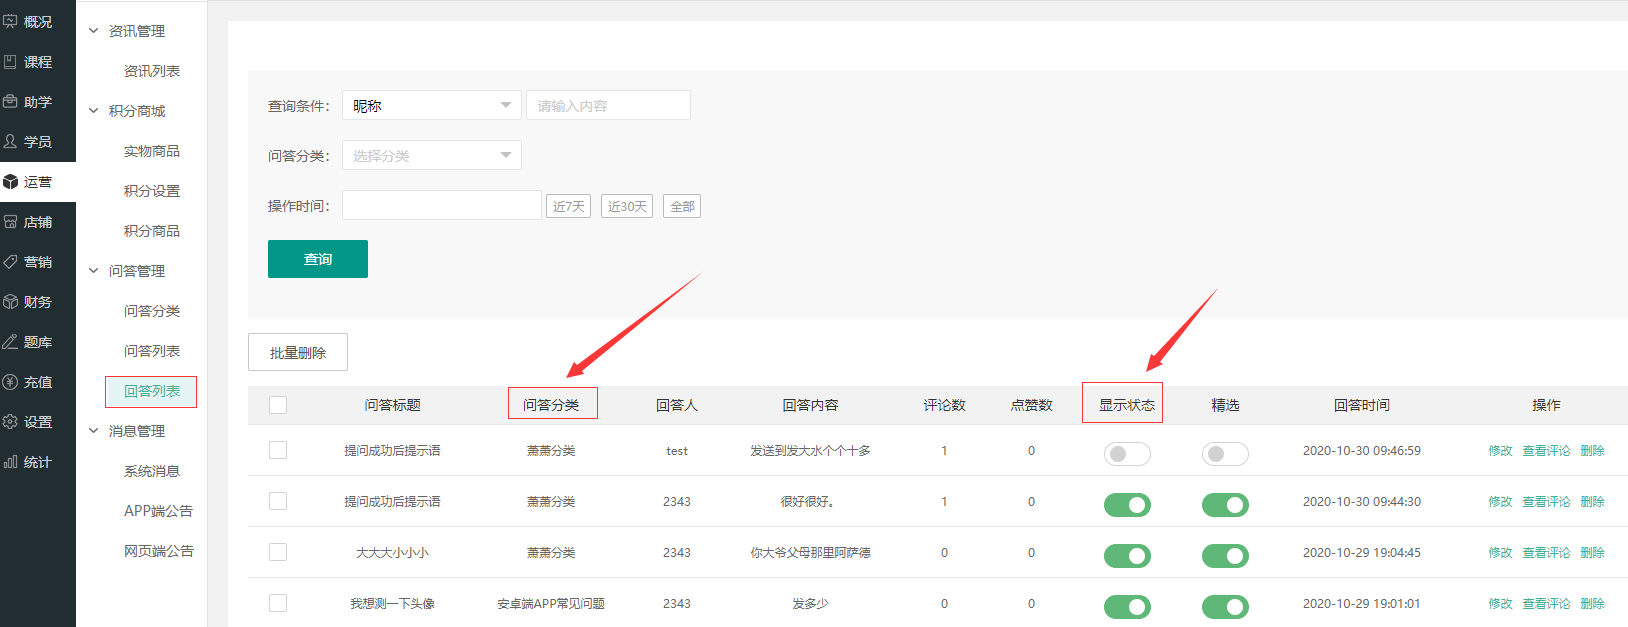Open the 课程 course sidebar icon
Screen dimensions: 1628x627
coord(10,61)
